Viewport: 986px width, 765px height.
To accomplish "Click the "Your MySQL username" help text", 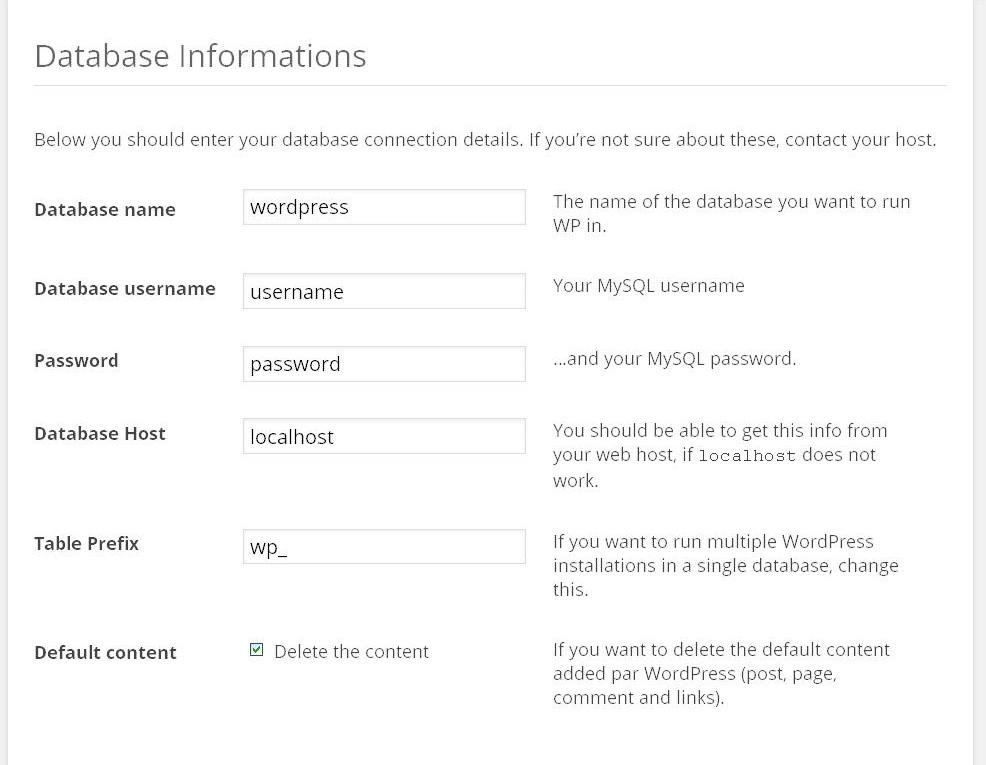I will 649,286.
